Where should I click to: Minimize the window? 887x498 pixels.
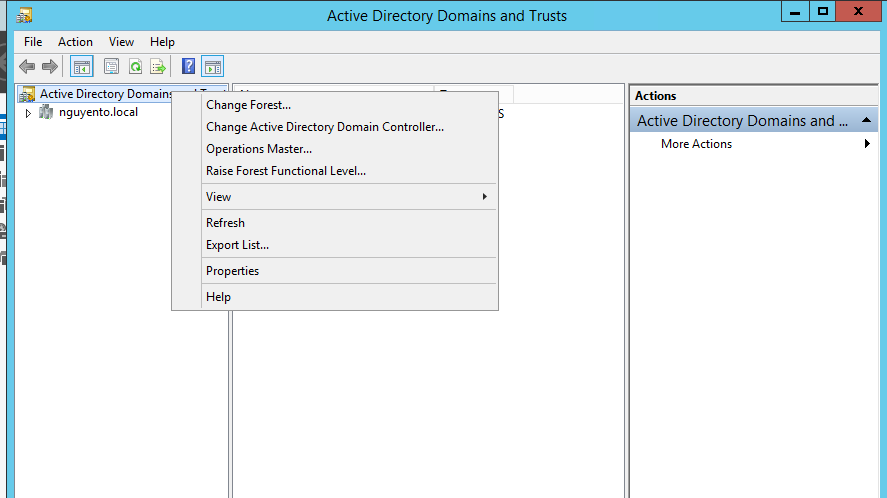795,11
